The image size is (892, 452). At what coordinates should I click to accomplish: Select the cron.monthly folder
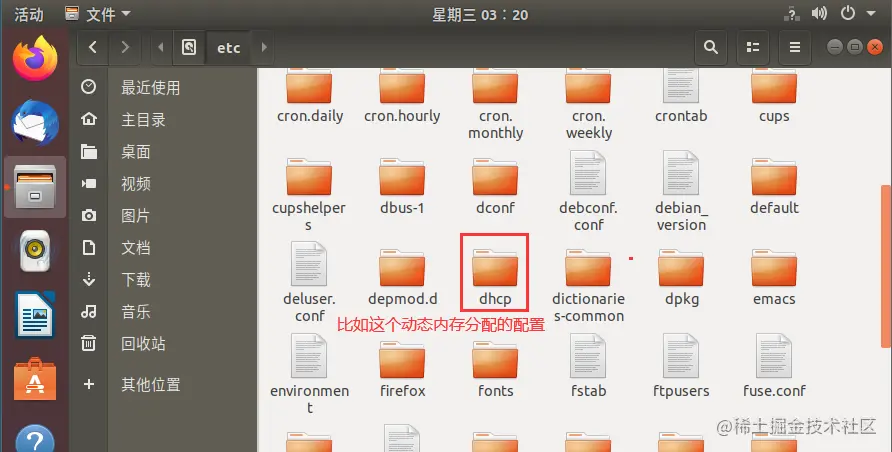(495, 105)
